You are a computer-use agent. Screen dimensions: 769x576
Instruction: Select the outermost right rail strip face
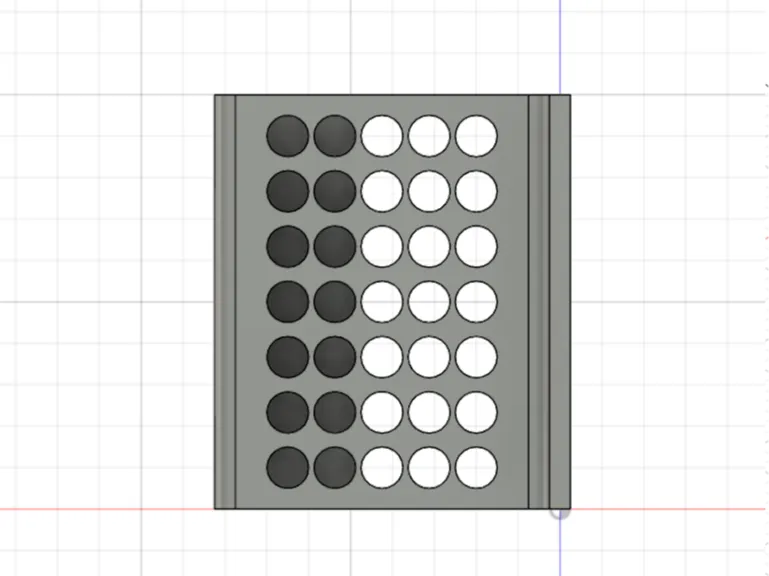[560, 302]
